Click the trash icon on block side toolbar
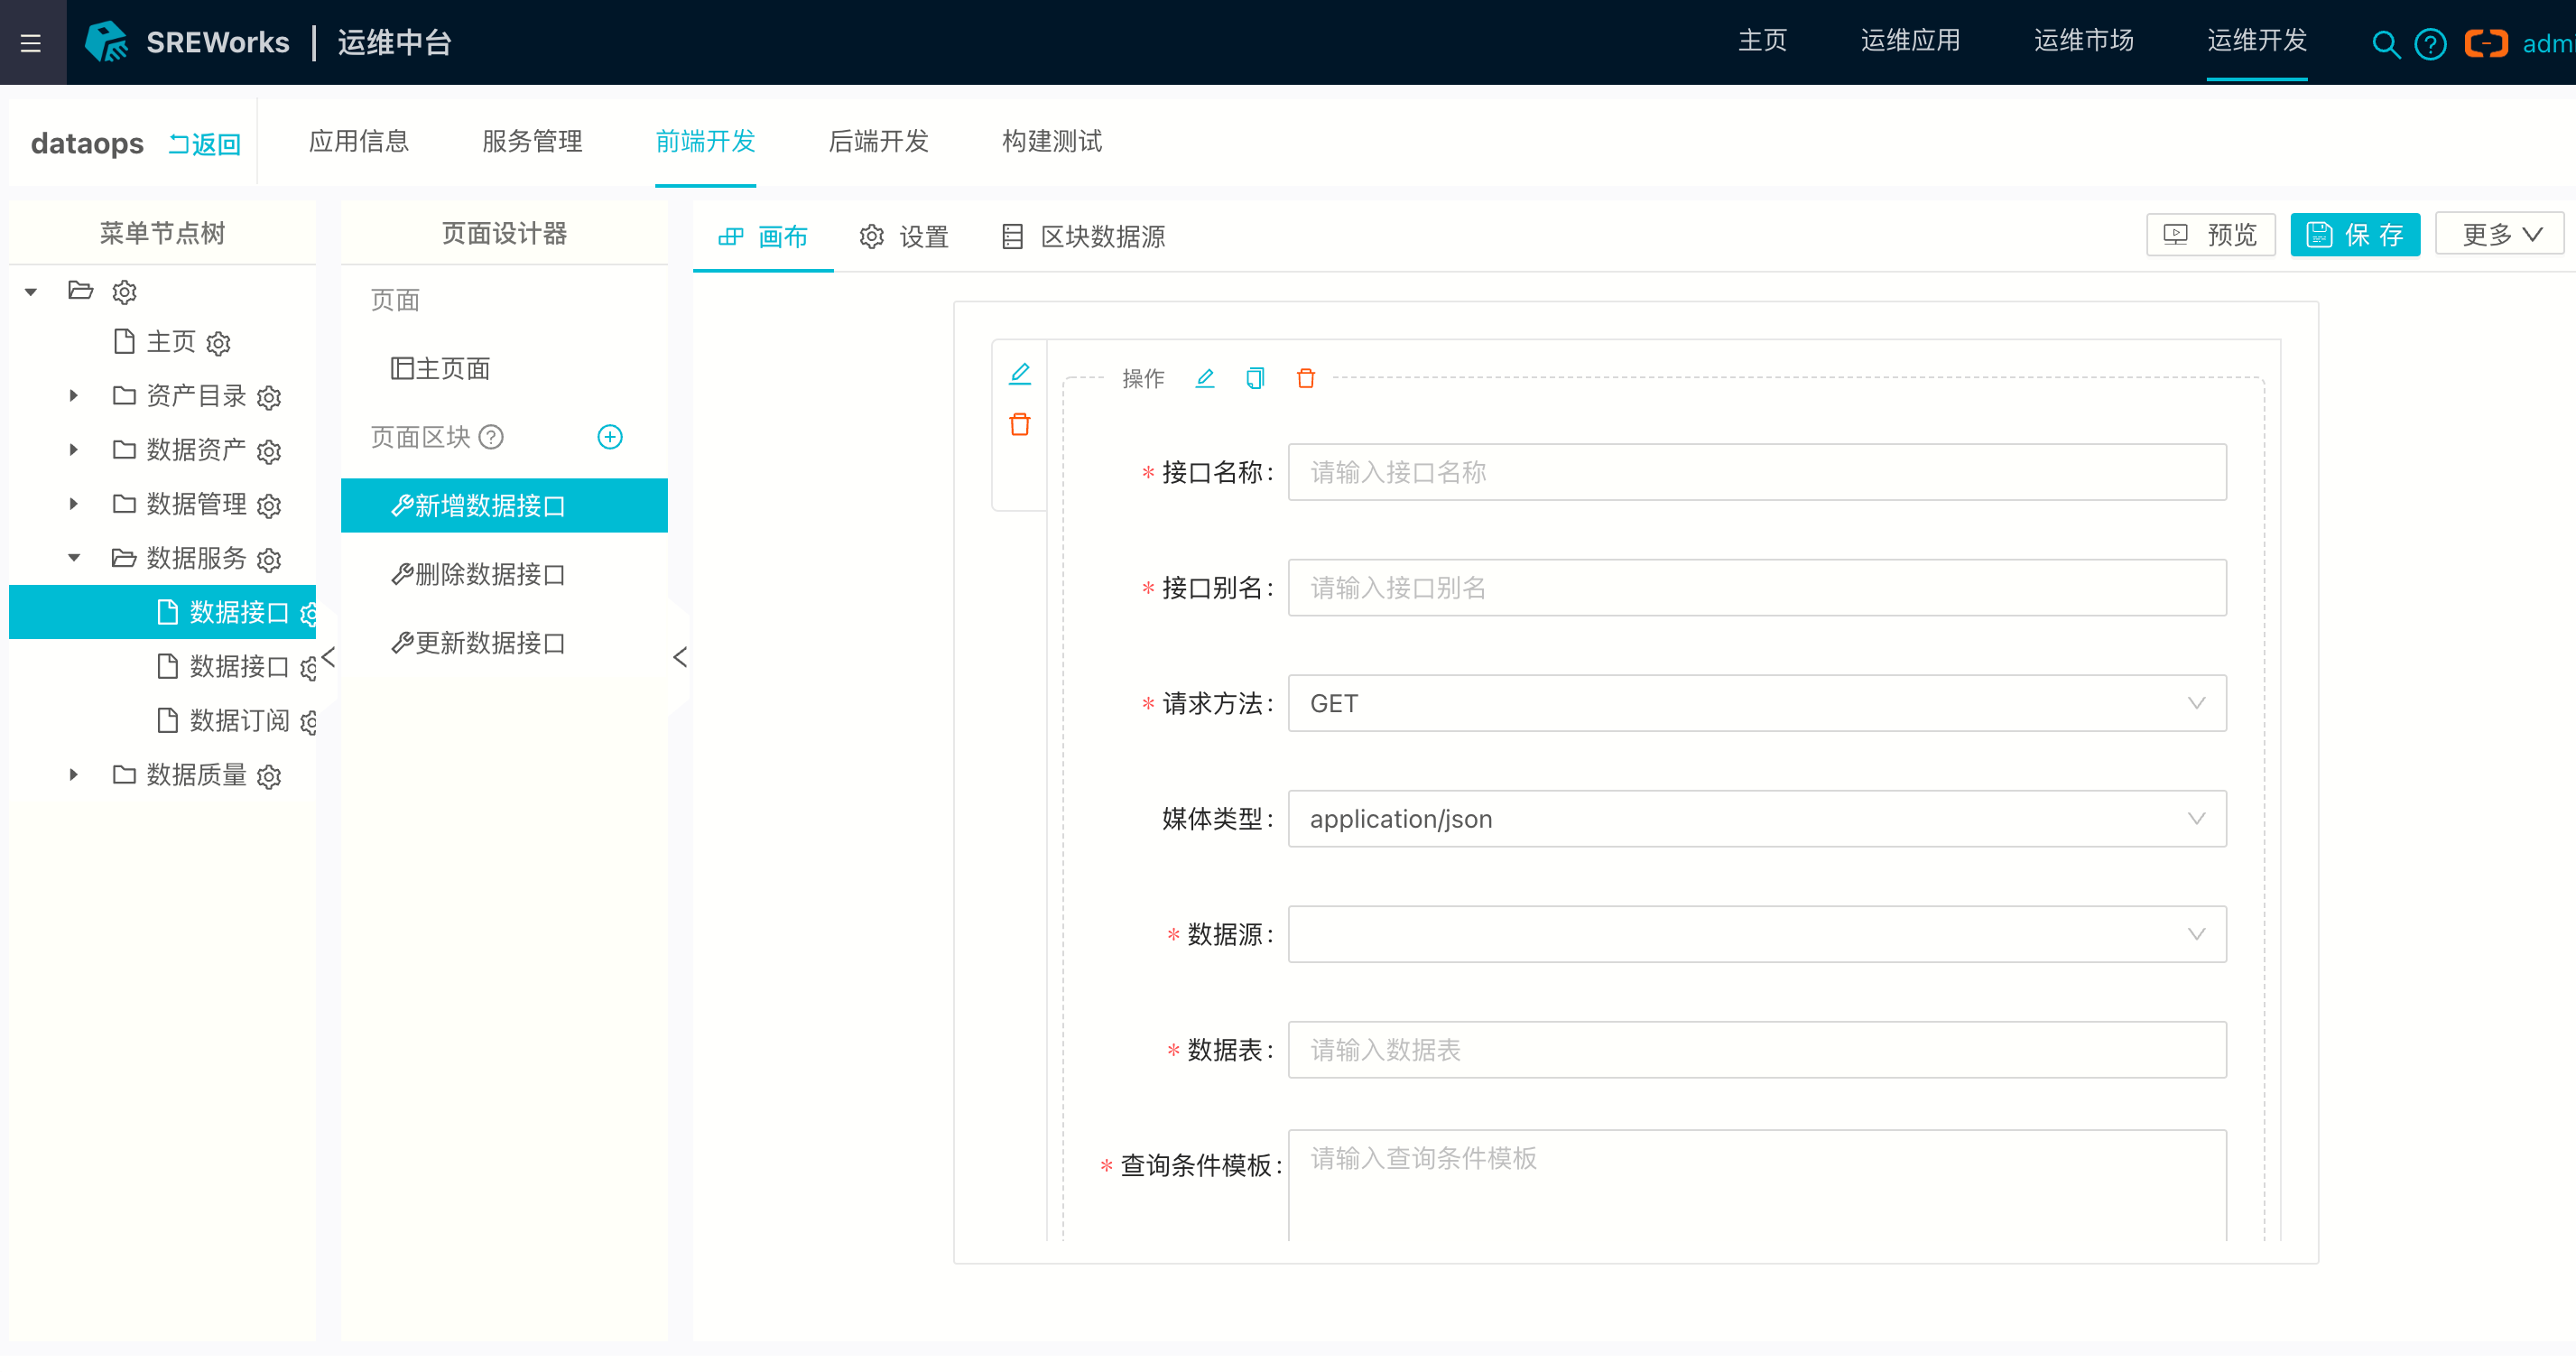Viewport: 2576px width, 1372px height. (x=1020, y=424)
